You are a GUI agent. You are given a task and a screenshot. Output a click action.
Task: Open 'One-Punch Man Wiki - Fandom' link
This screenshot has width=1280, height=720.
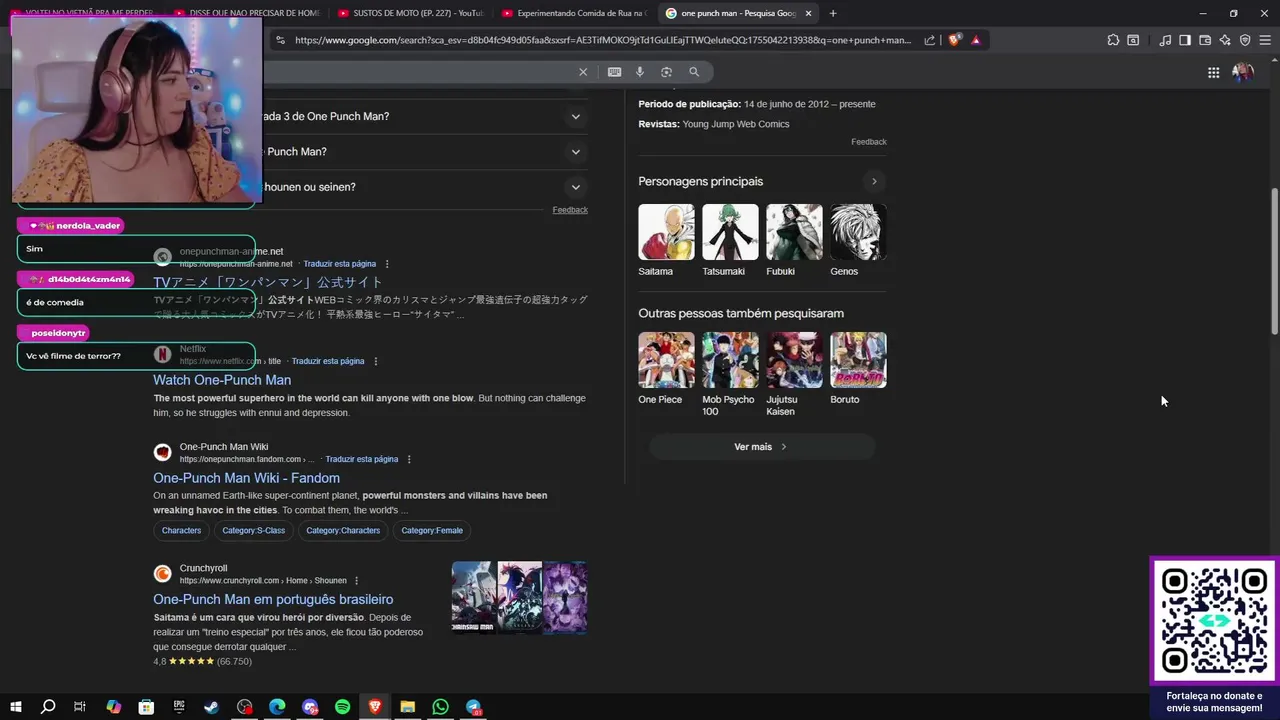coord(246,478)
